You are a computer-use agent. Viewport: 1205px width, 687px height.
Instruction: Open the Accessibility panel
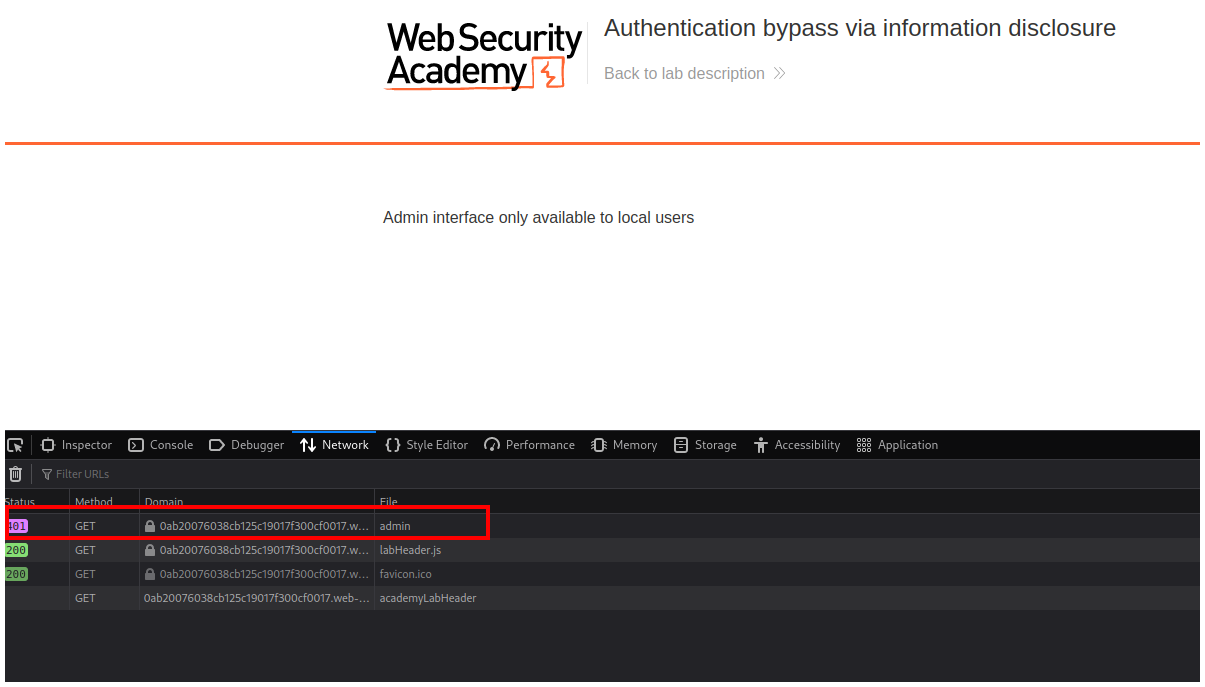[797, 445]
